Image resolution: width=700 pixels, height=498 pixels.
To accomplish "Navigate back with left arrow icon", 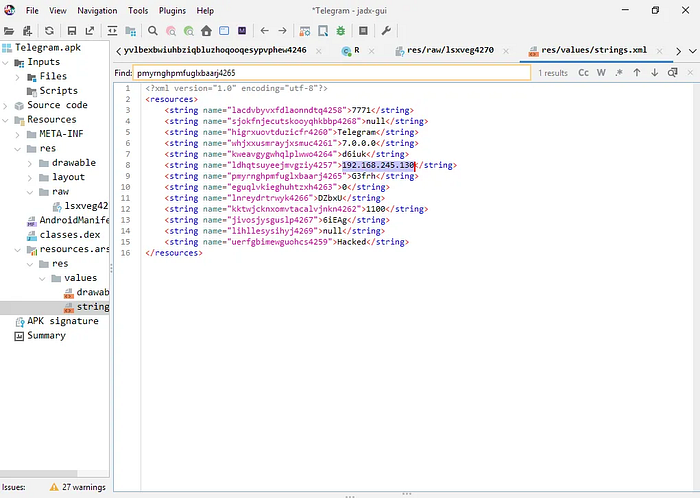I will tap(264, 31).
